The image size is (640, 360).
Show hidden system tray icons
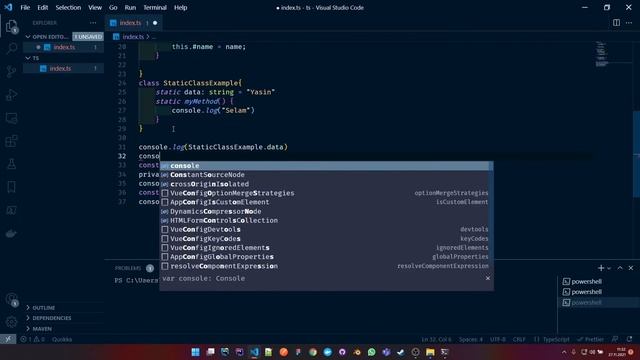click(x=564, y=352)
